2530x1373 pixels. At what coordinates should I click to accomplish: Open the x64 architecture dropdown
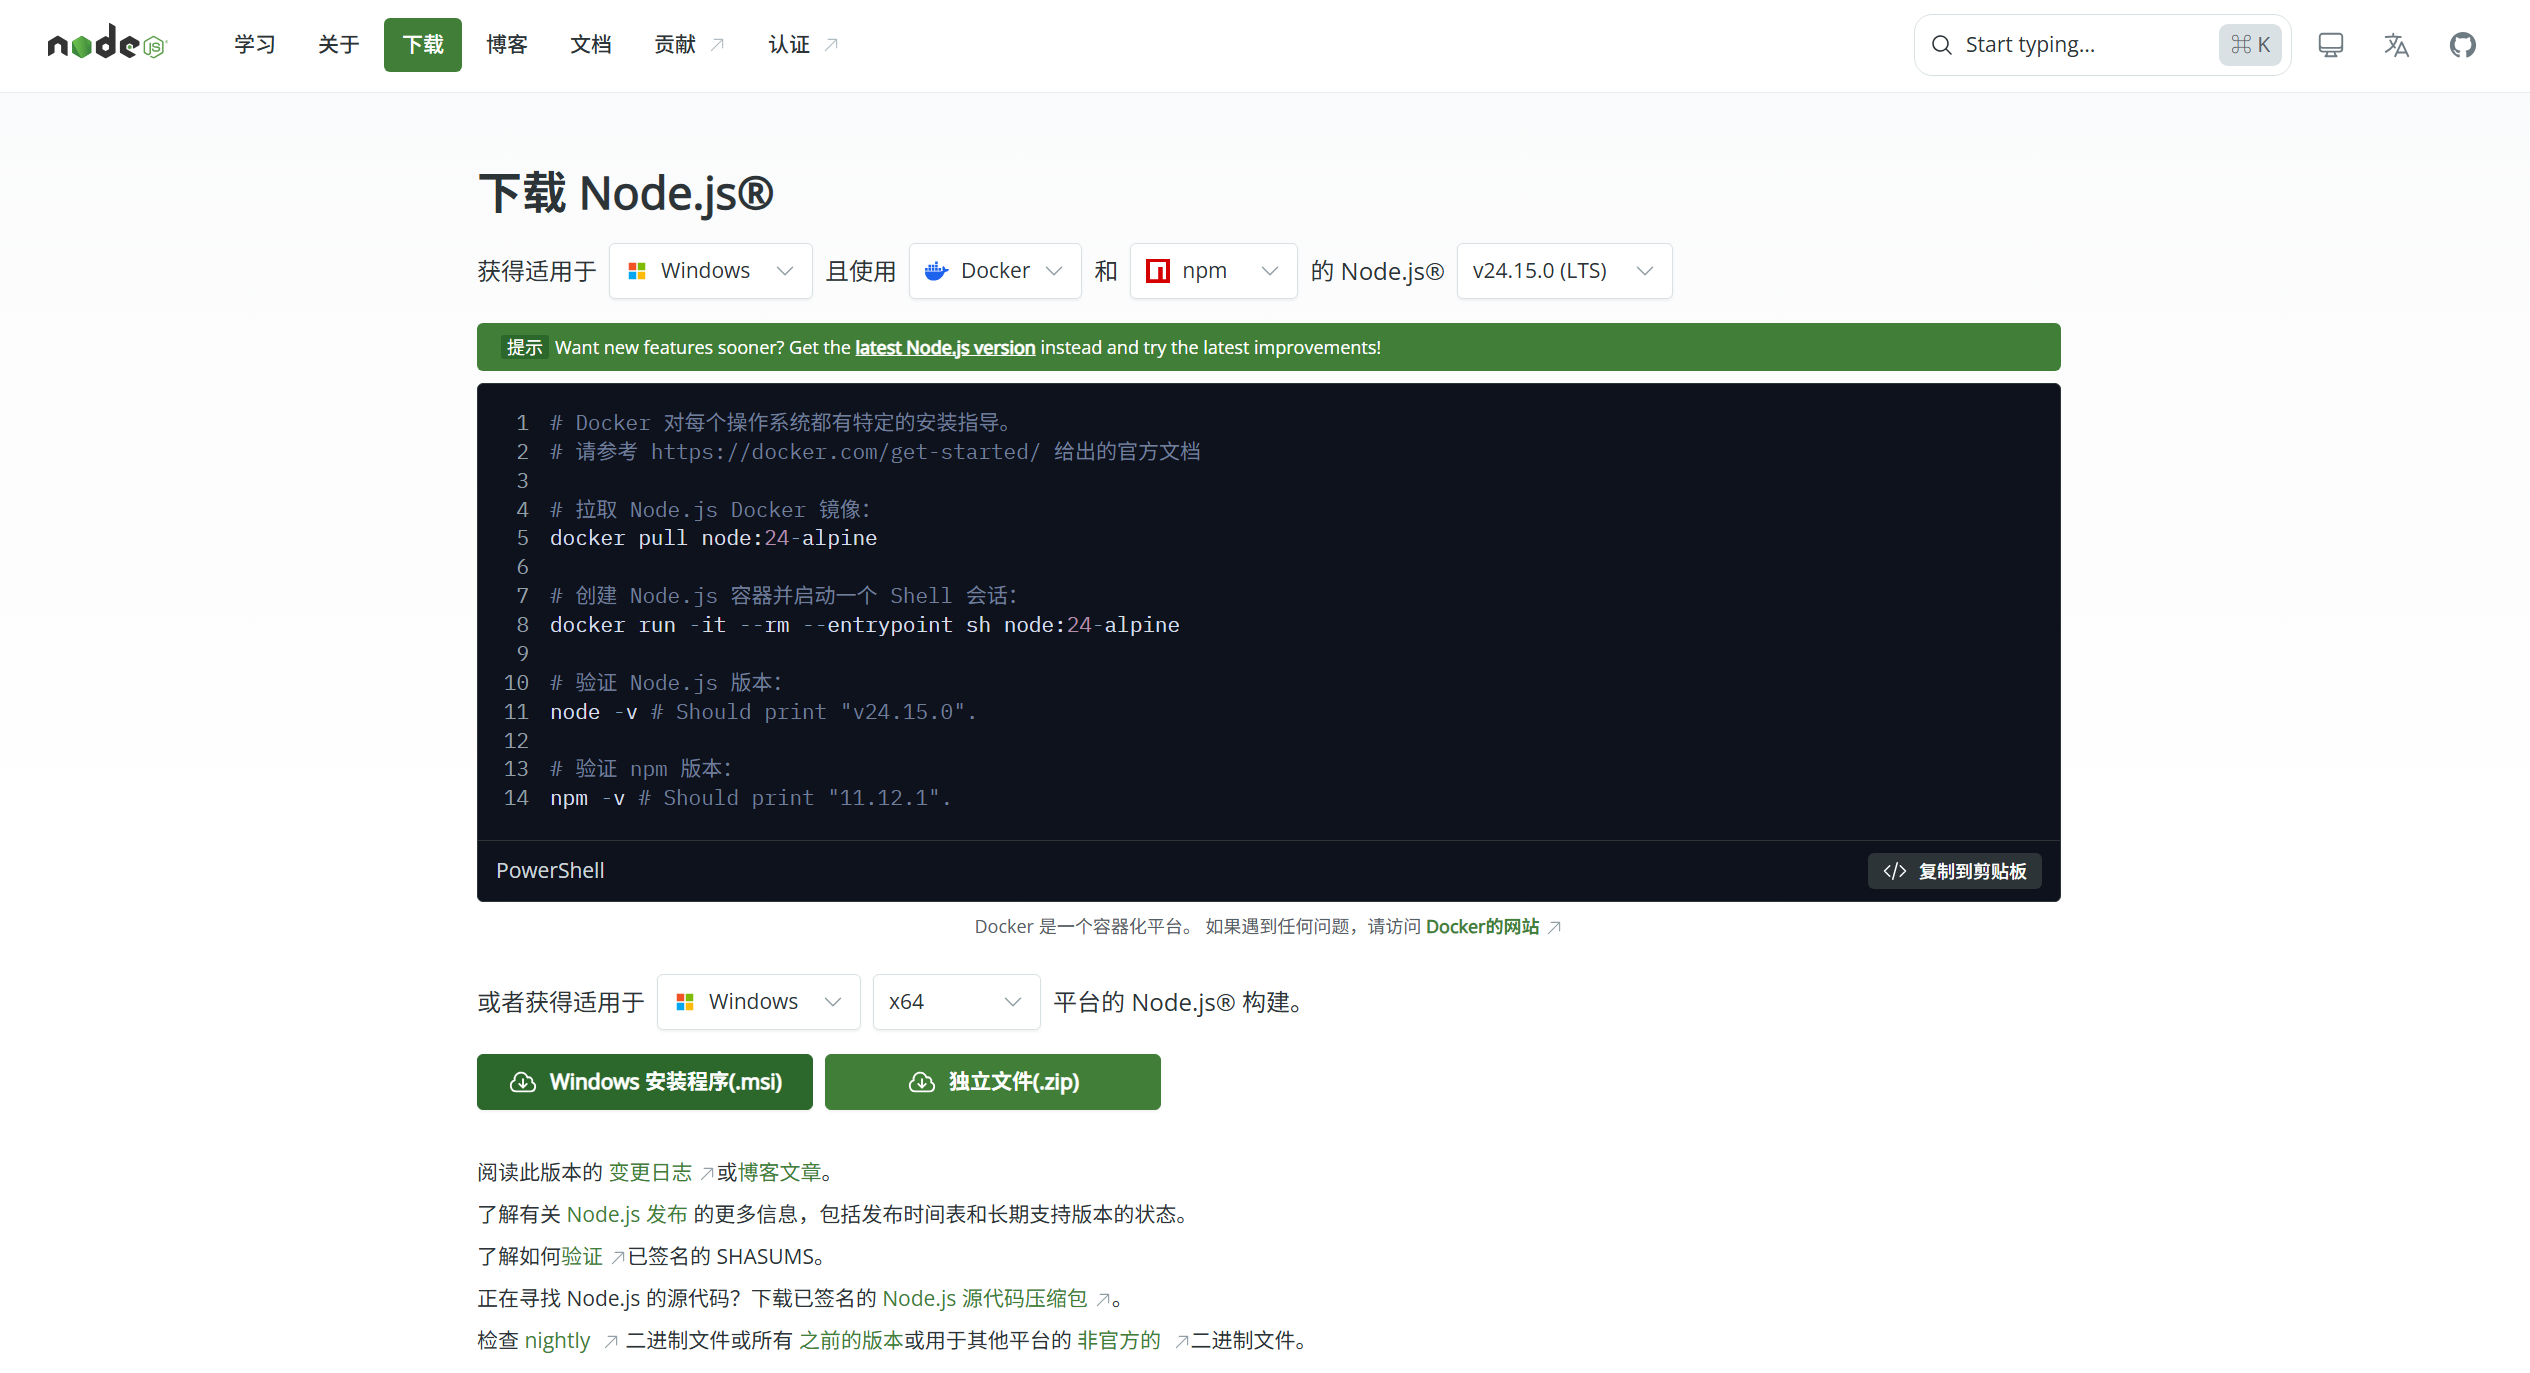(x=955, y=1002)
